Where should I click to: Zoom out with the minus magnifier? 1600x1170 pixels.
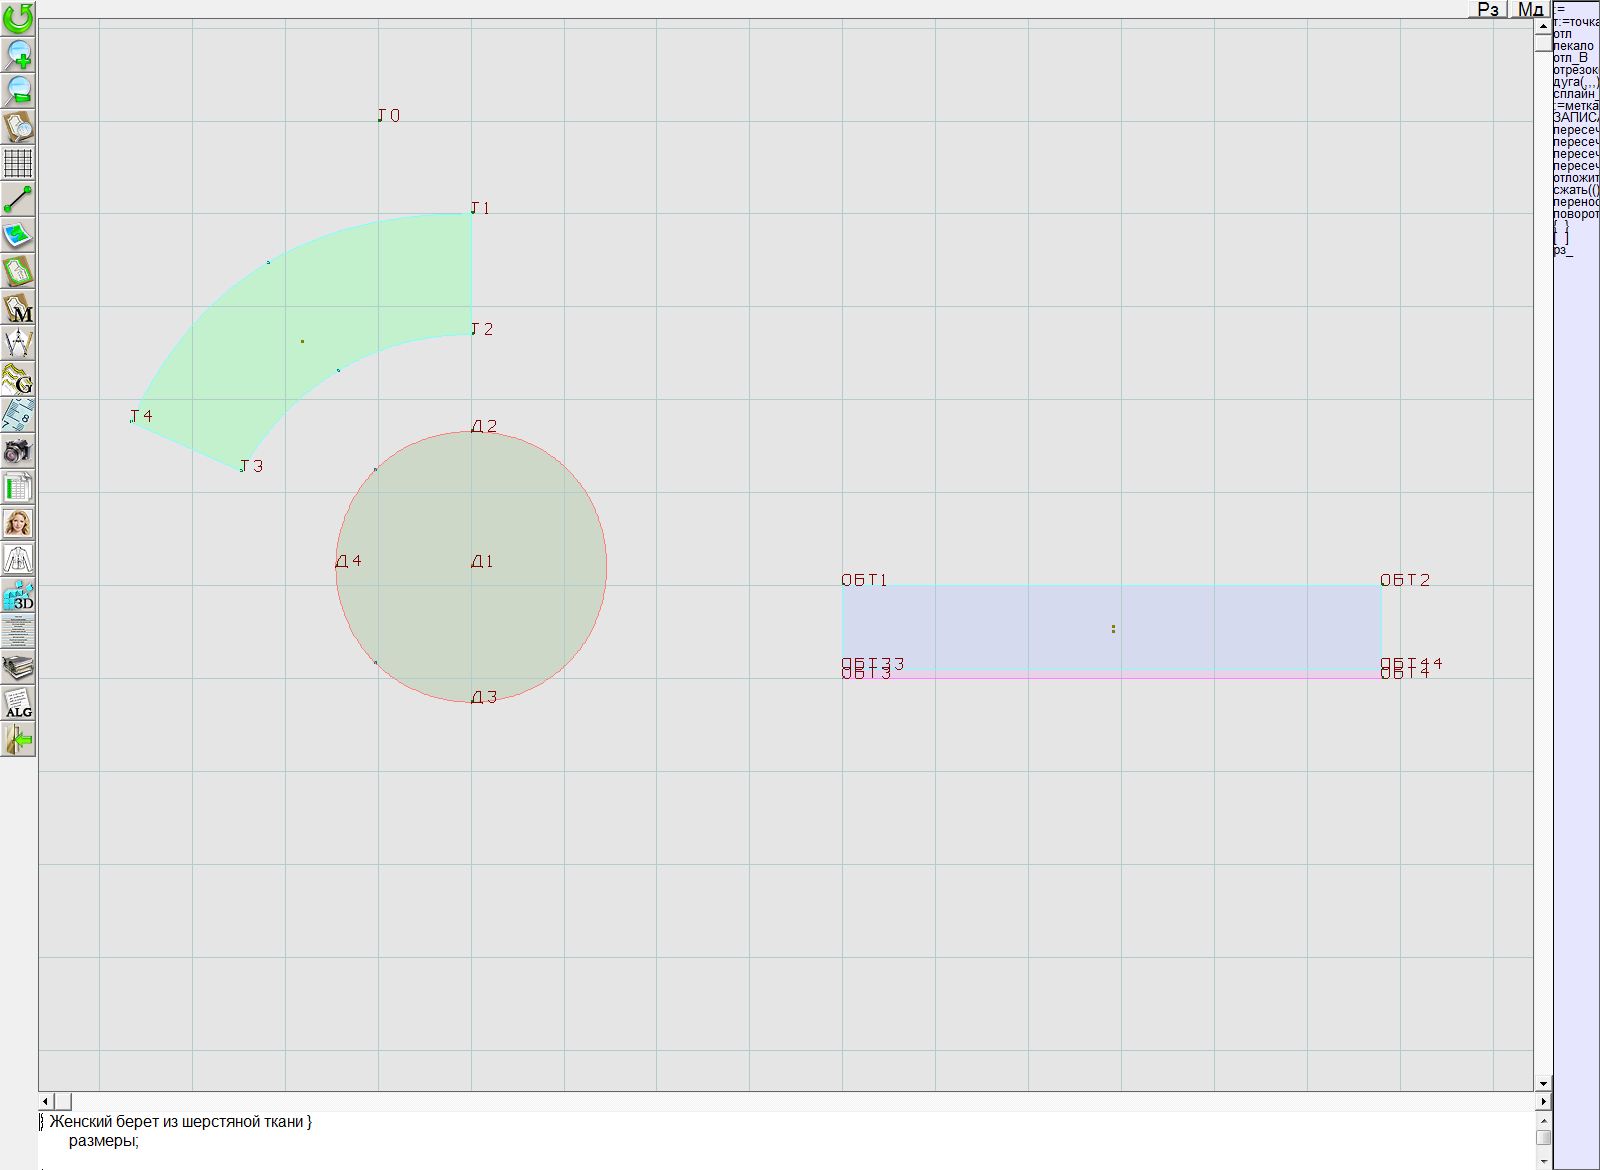click(x=18, y=90)
